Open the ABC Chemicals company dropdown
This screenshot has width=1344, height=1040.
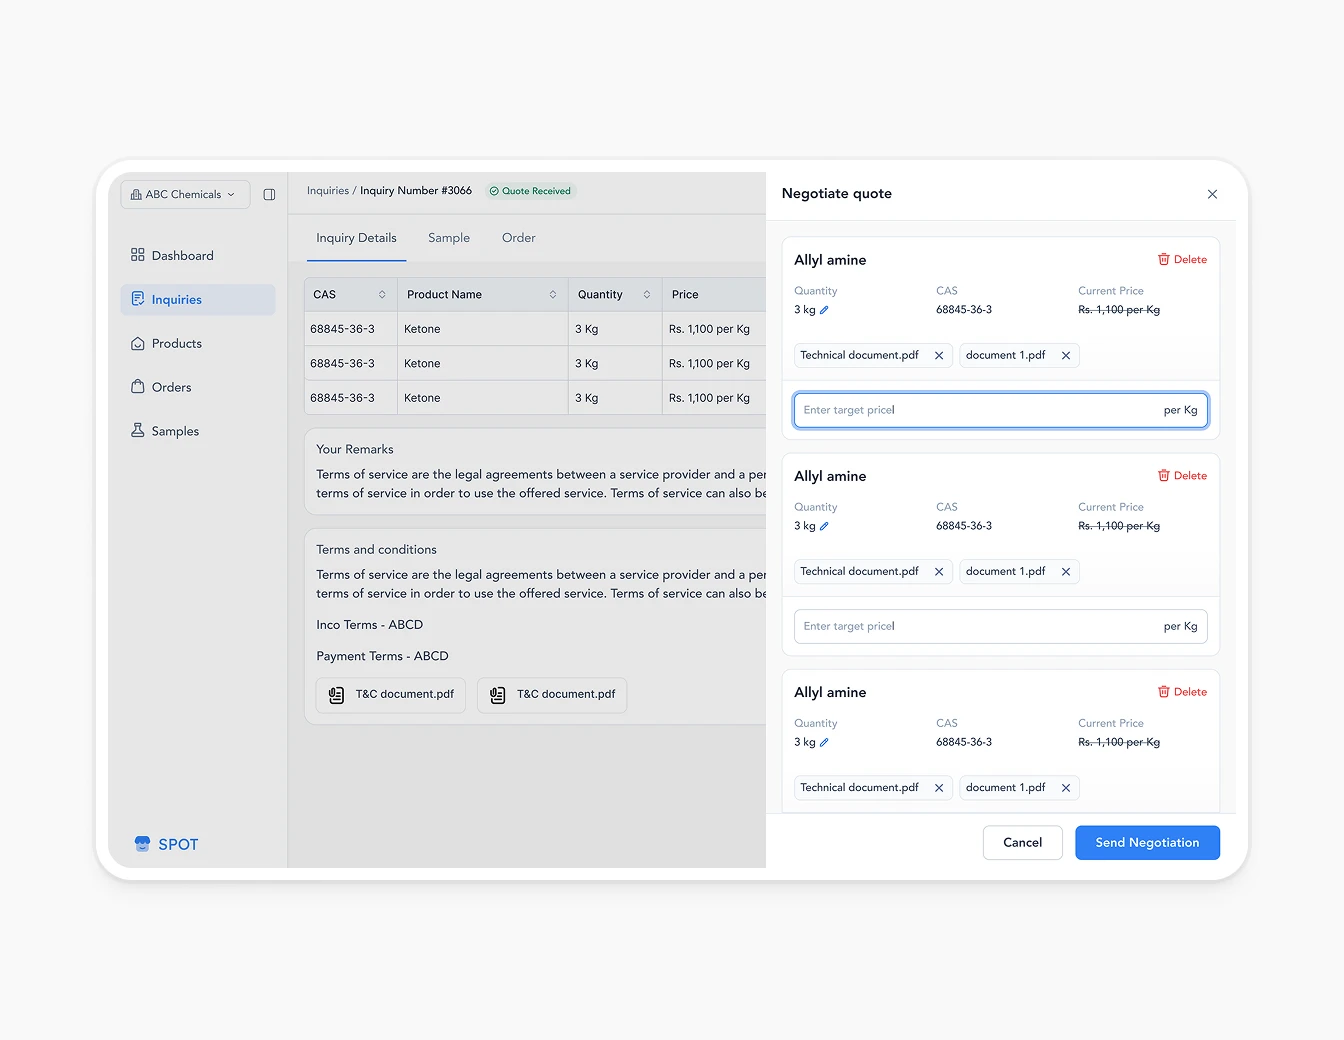pos(184,194)
